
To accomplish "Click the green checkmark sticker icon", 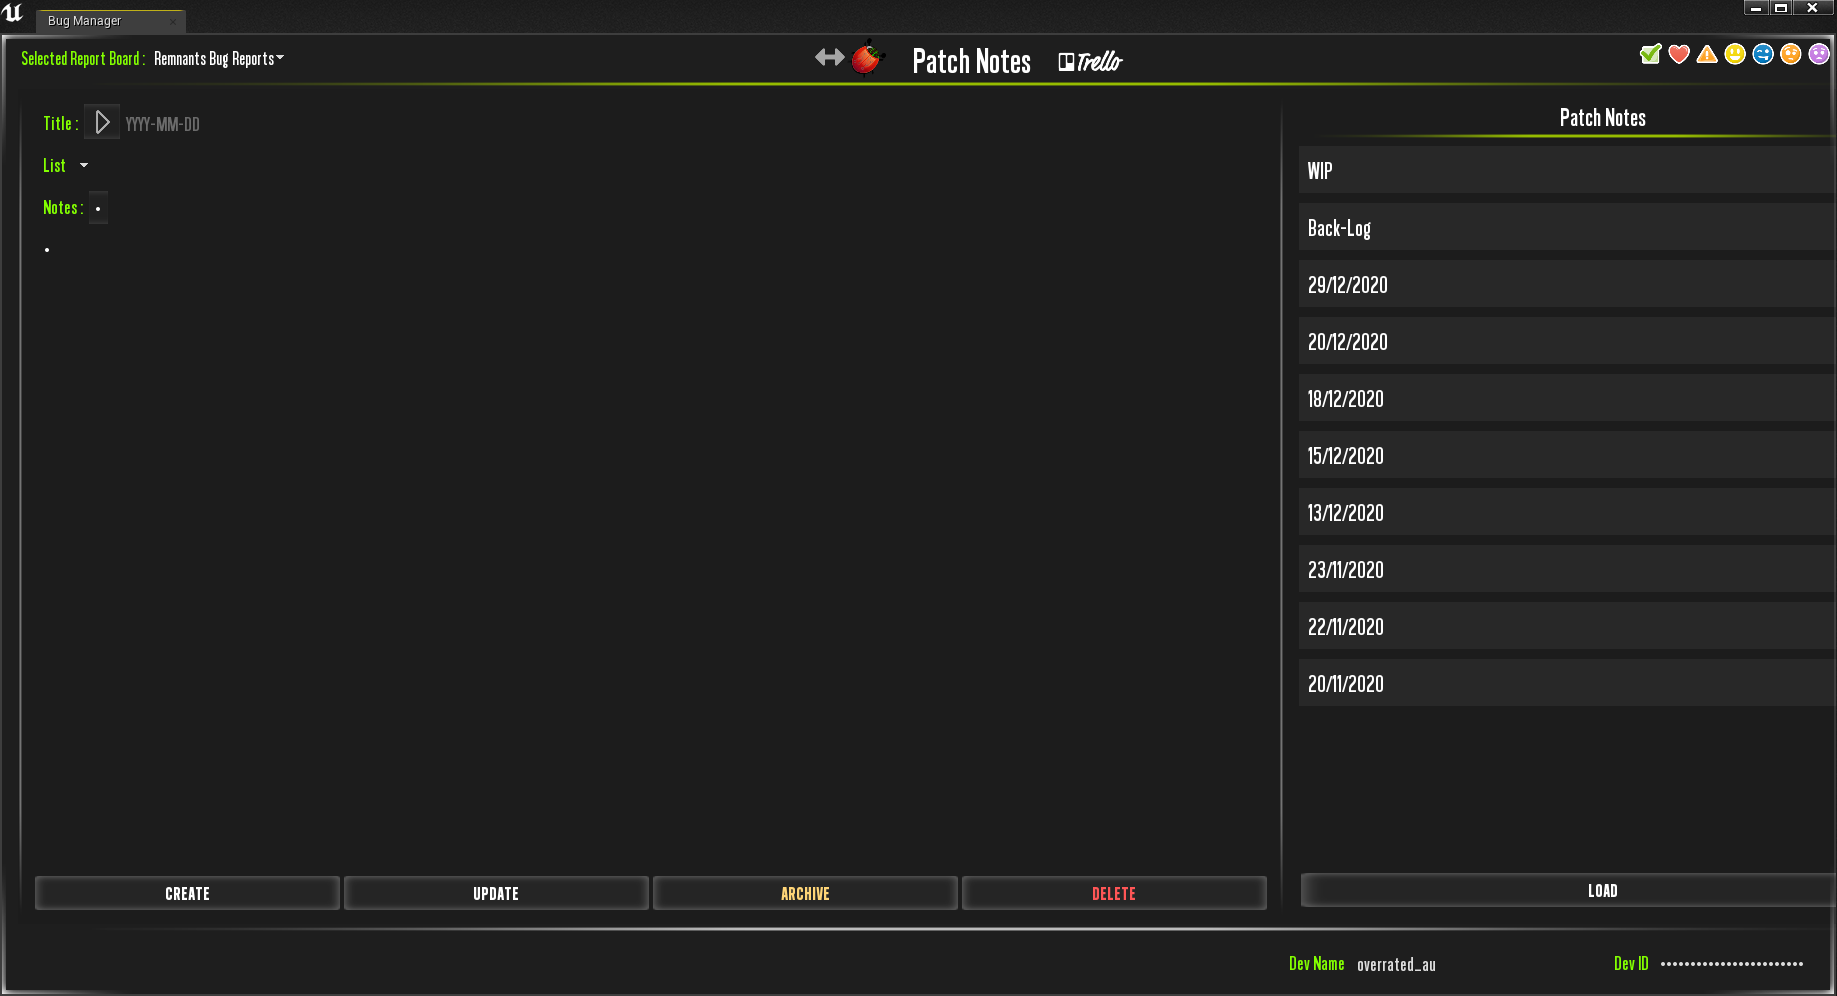I will point(1651,54).
